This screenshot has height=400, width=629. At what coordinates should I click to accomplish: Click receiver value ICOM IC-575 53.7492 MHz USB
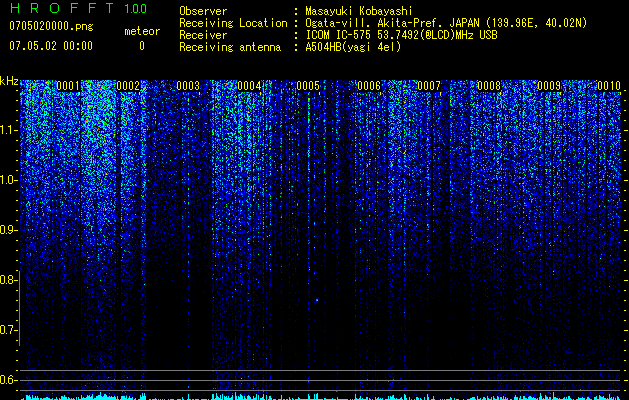coord(401,35)
